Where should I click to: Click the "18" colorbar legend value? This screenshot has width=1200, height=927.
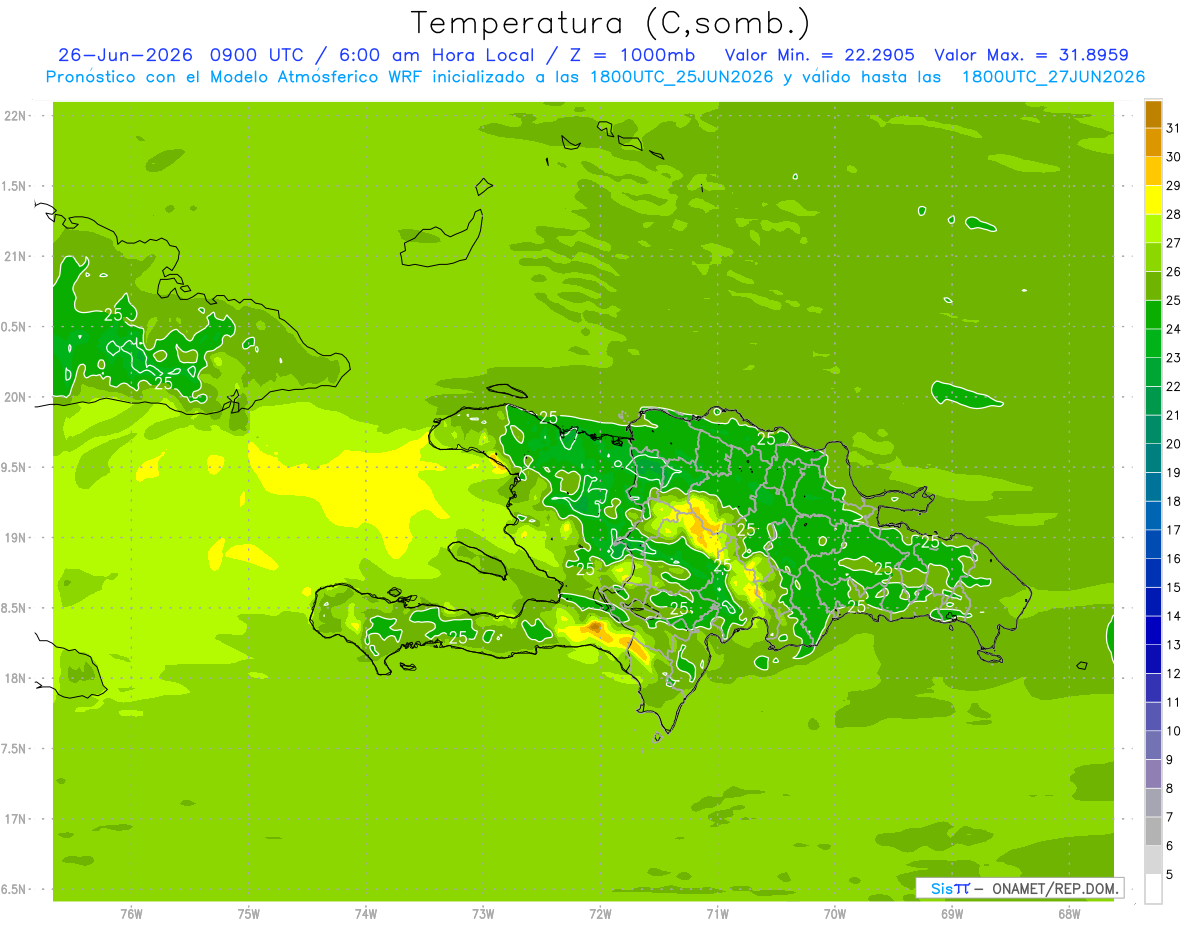[1173, 501]
